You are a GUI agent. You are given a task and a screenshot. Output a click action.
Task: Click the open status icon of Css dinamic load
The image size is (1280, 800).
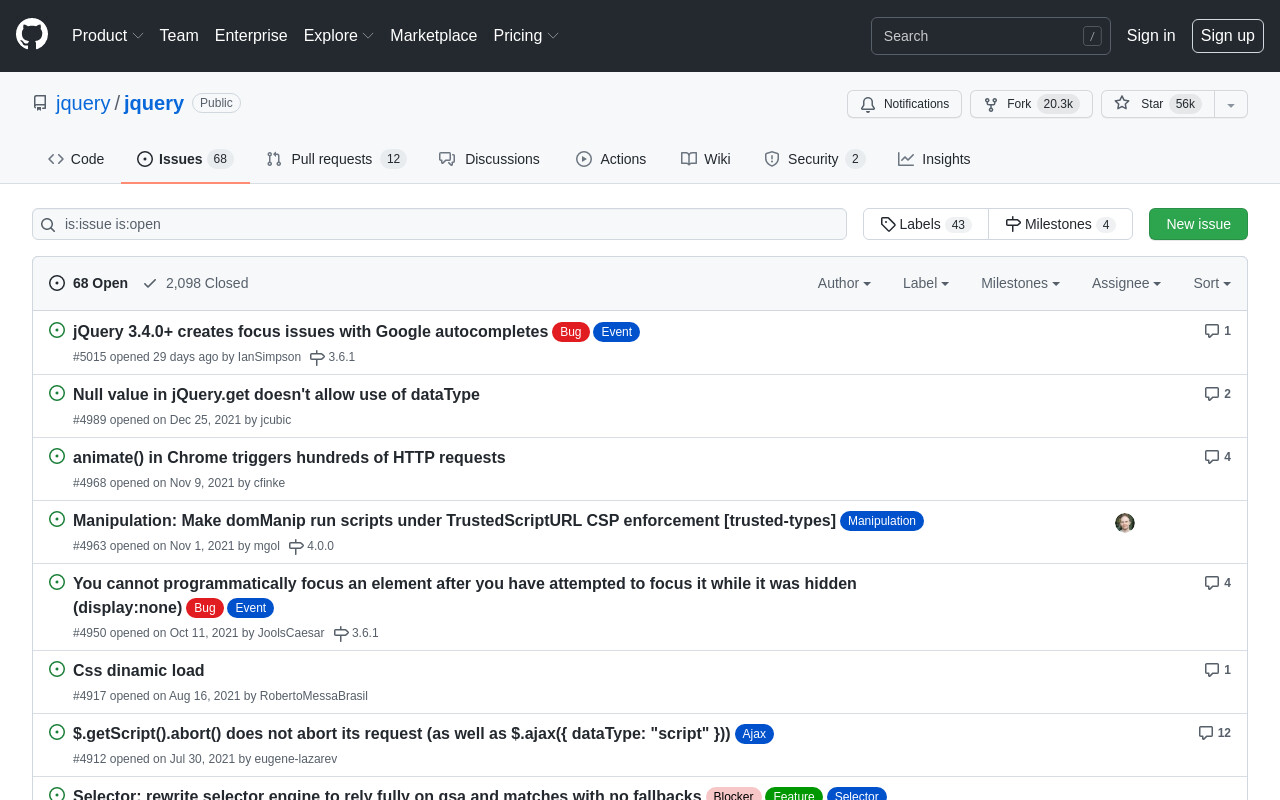pyautogui.click(x=57, y=669)
